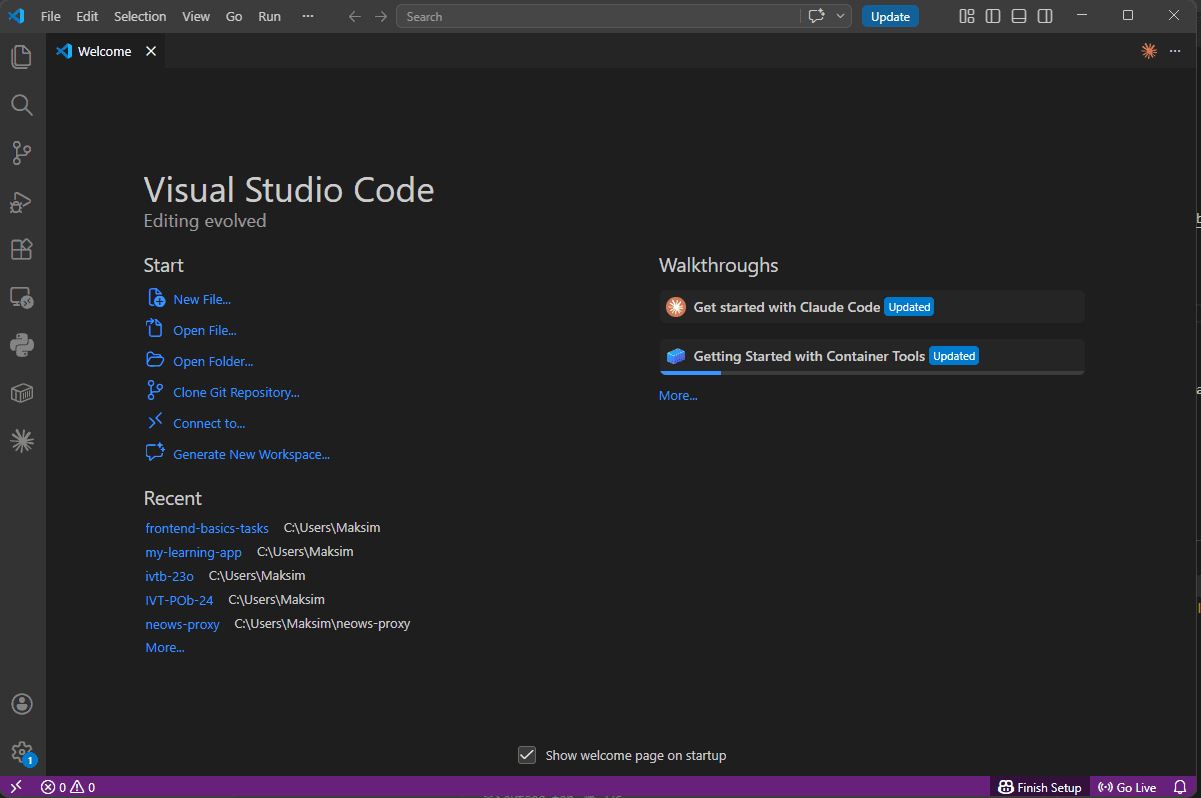Open the Search view in activity bar
The height and width of the screenshot is (798, 1201).
(x=22, y=105)
